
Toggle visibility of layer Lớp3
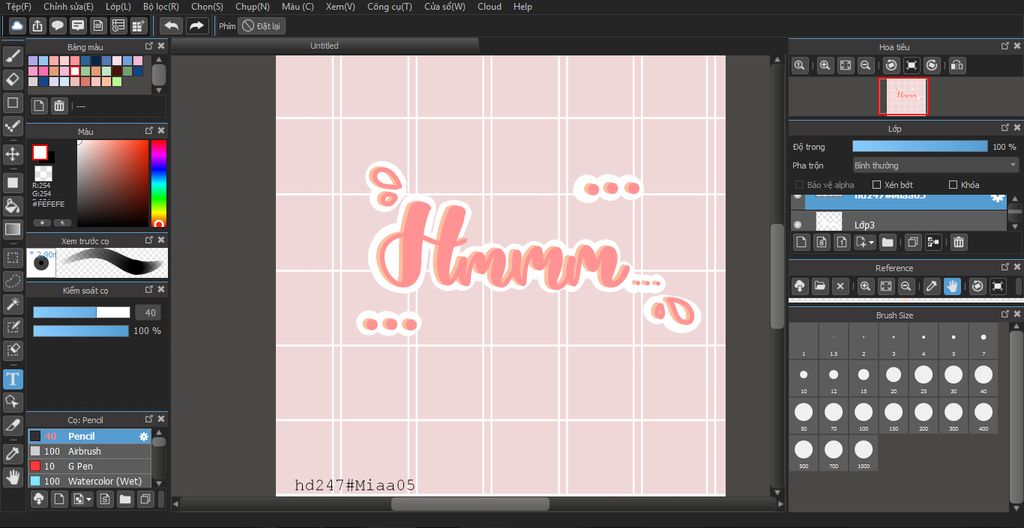pos(797,224)
